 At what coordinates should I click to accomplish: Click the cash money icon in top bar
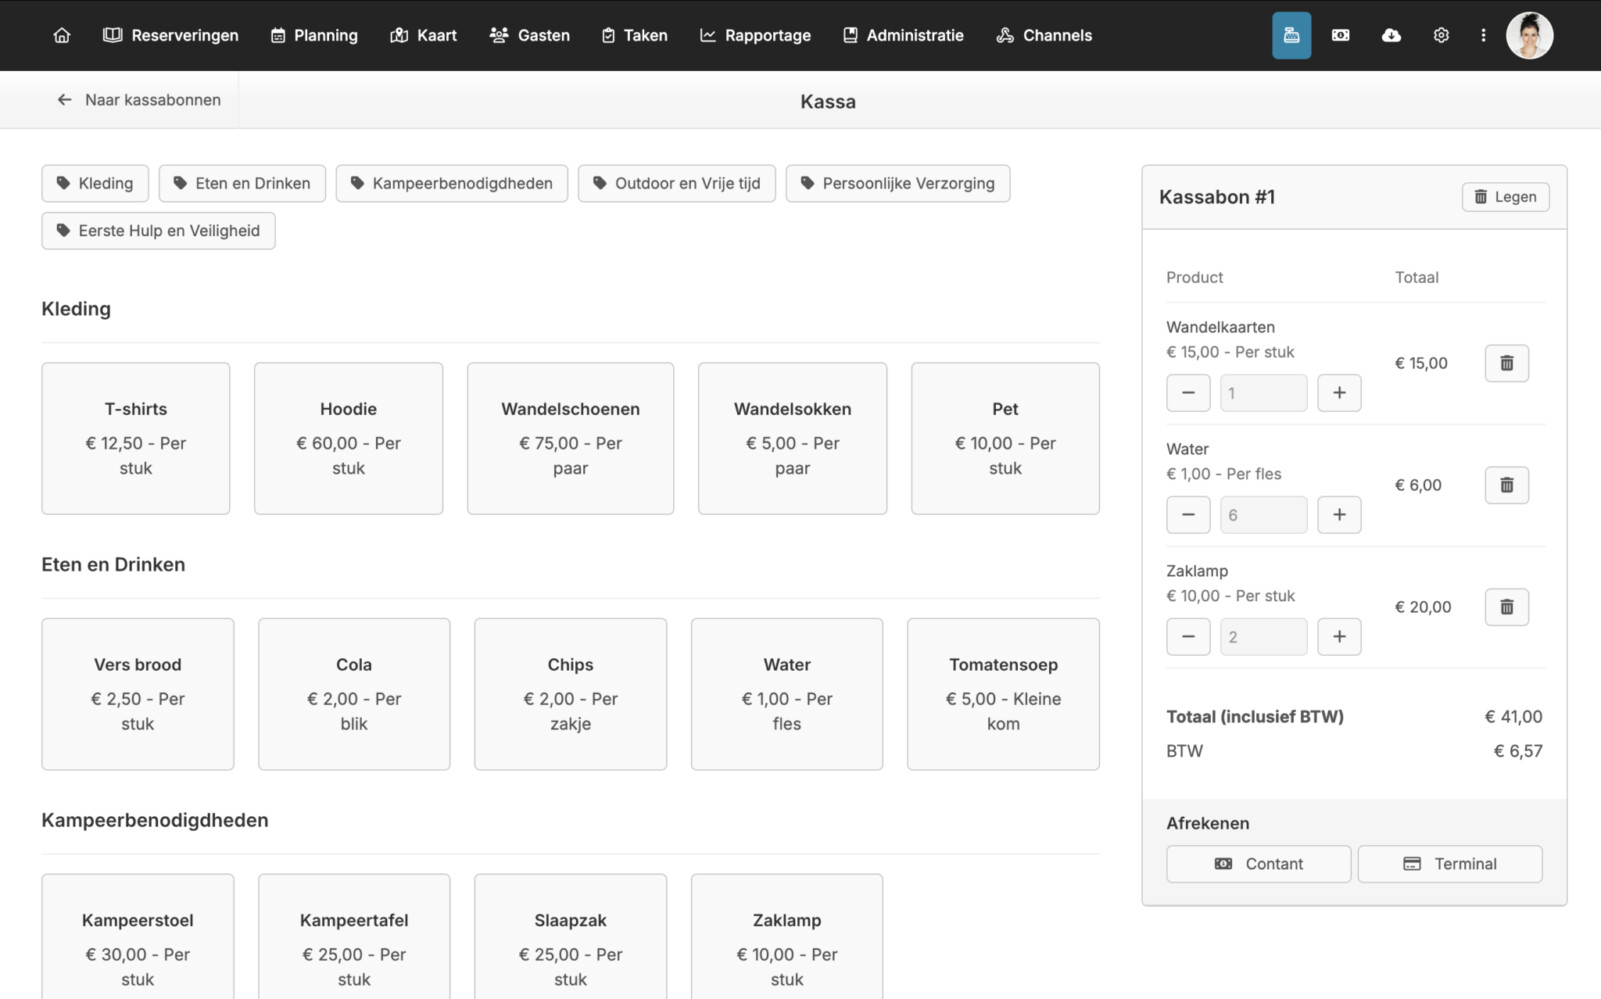[1340, 35]
